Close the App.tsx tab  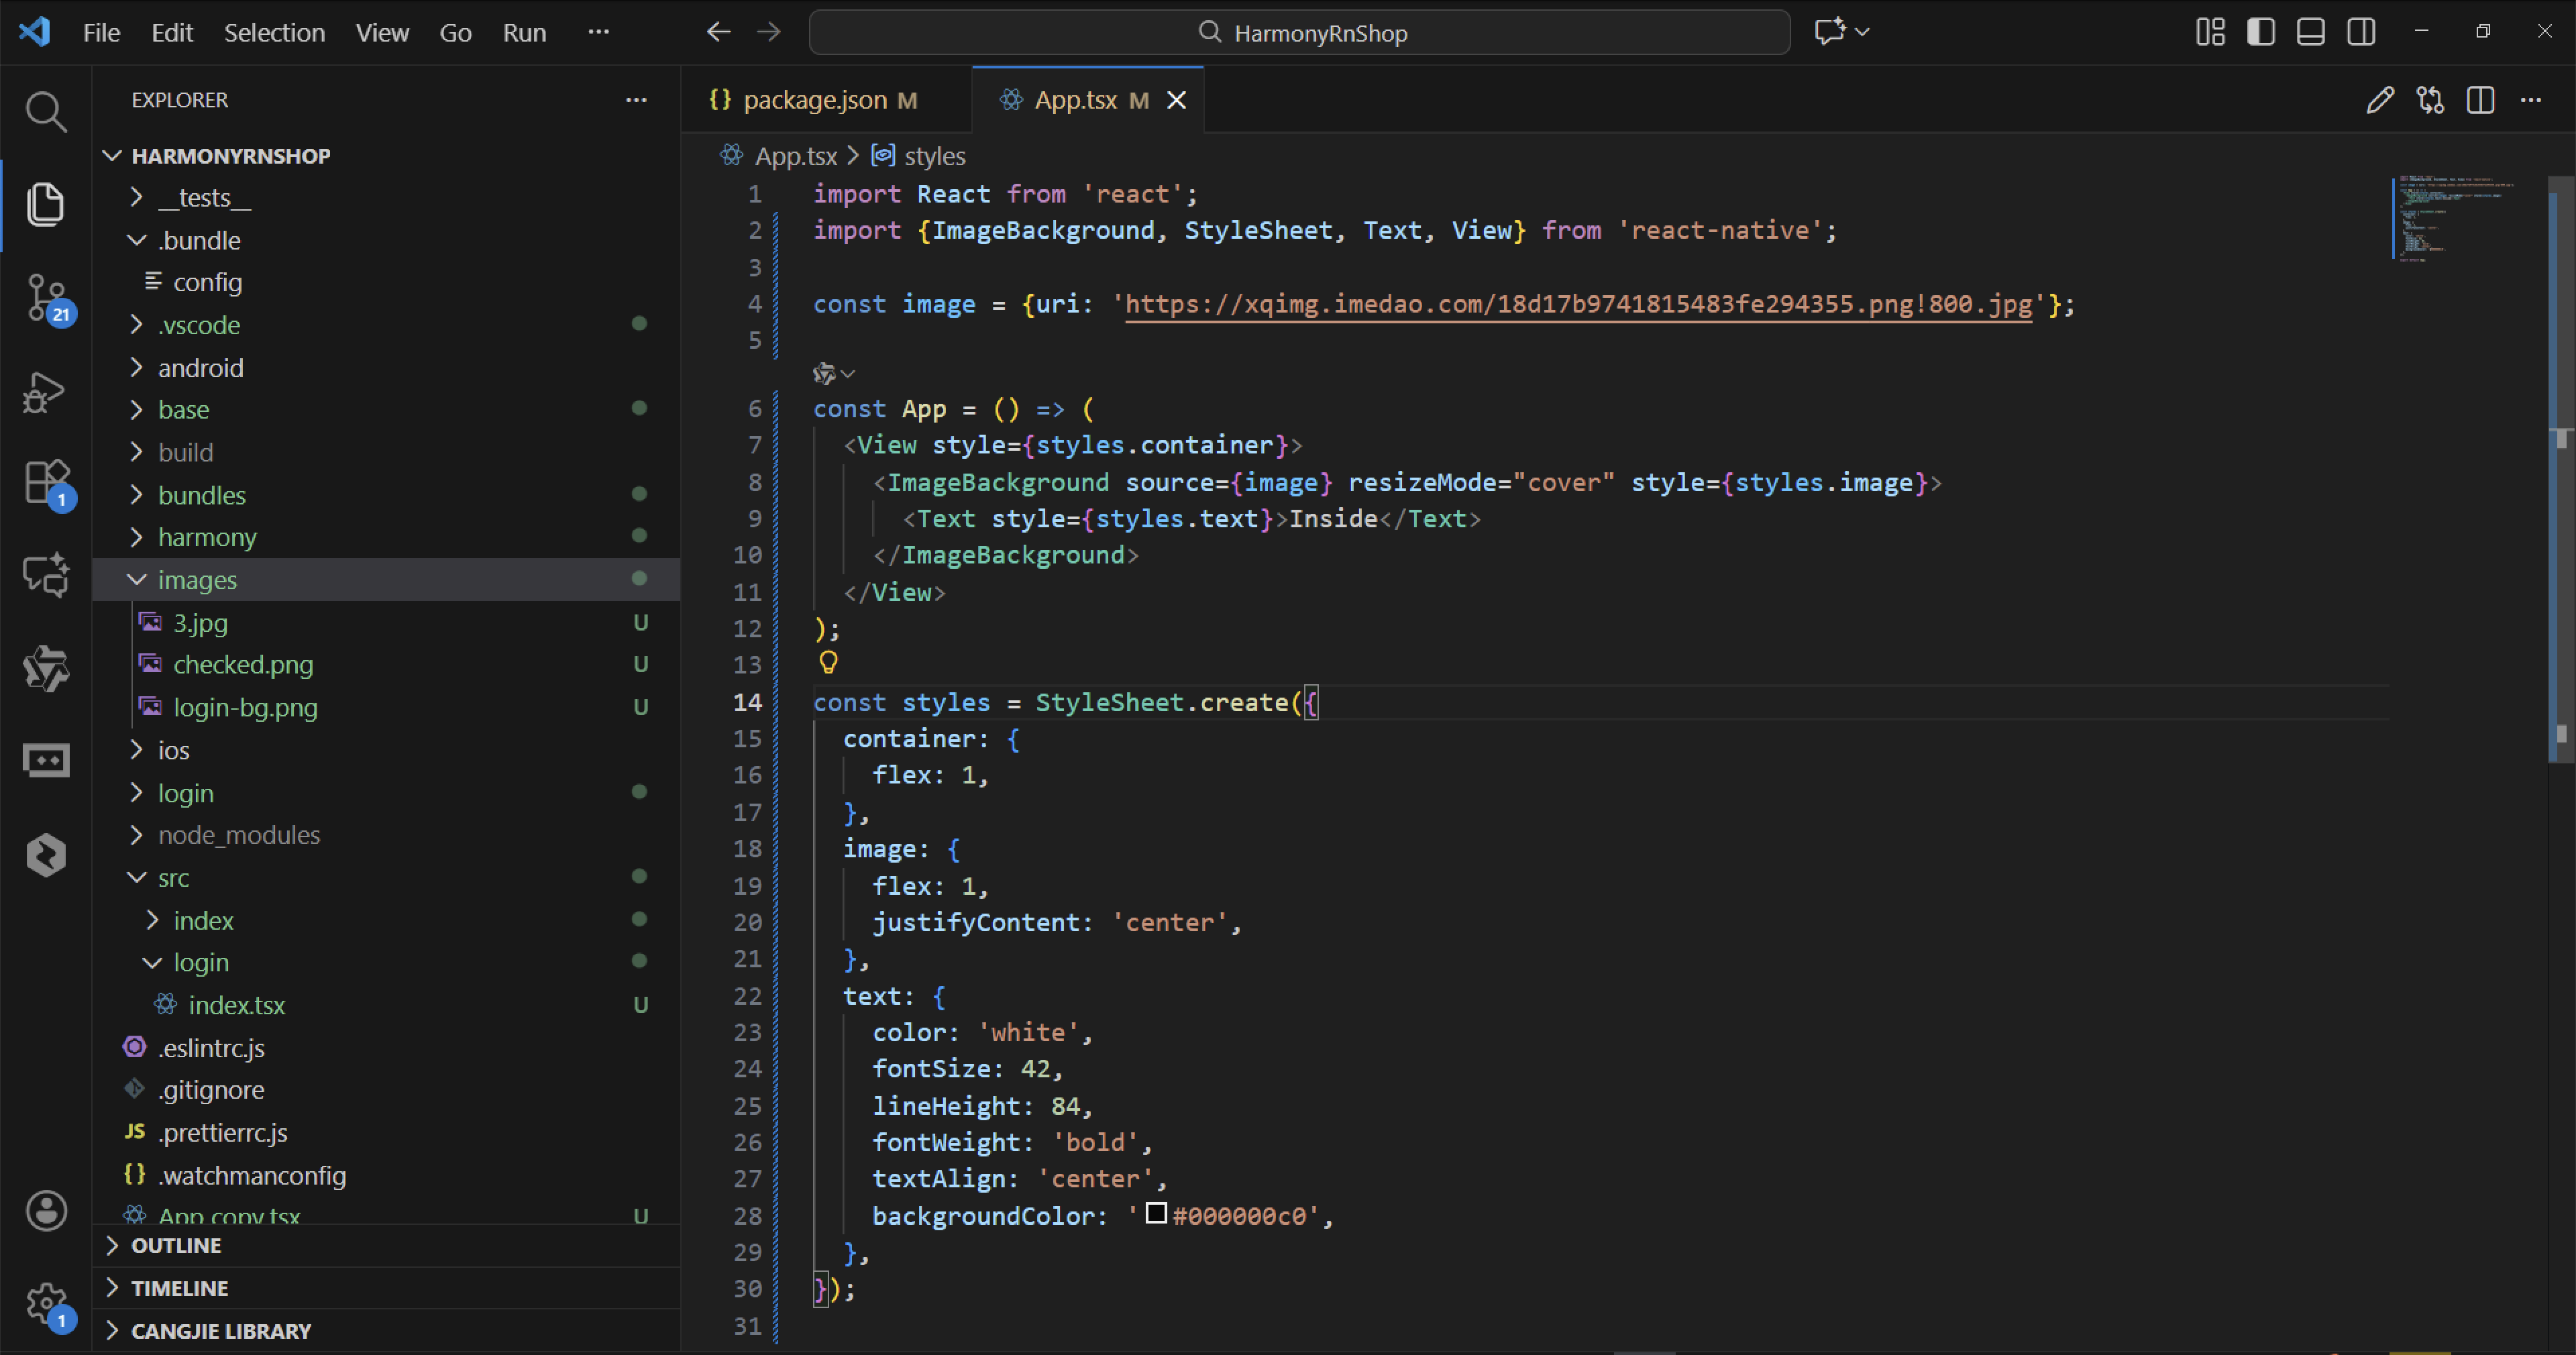pyautogui.click(x=1177, y=100)
